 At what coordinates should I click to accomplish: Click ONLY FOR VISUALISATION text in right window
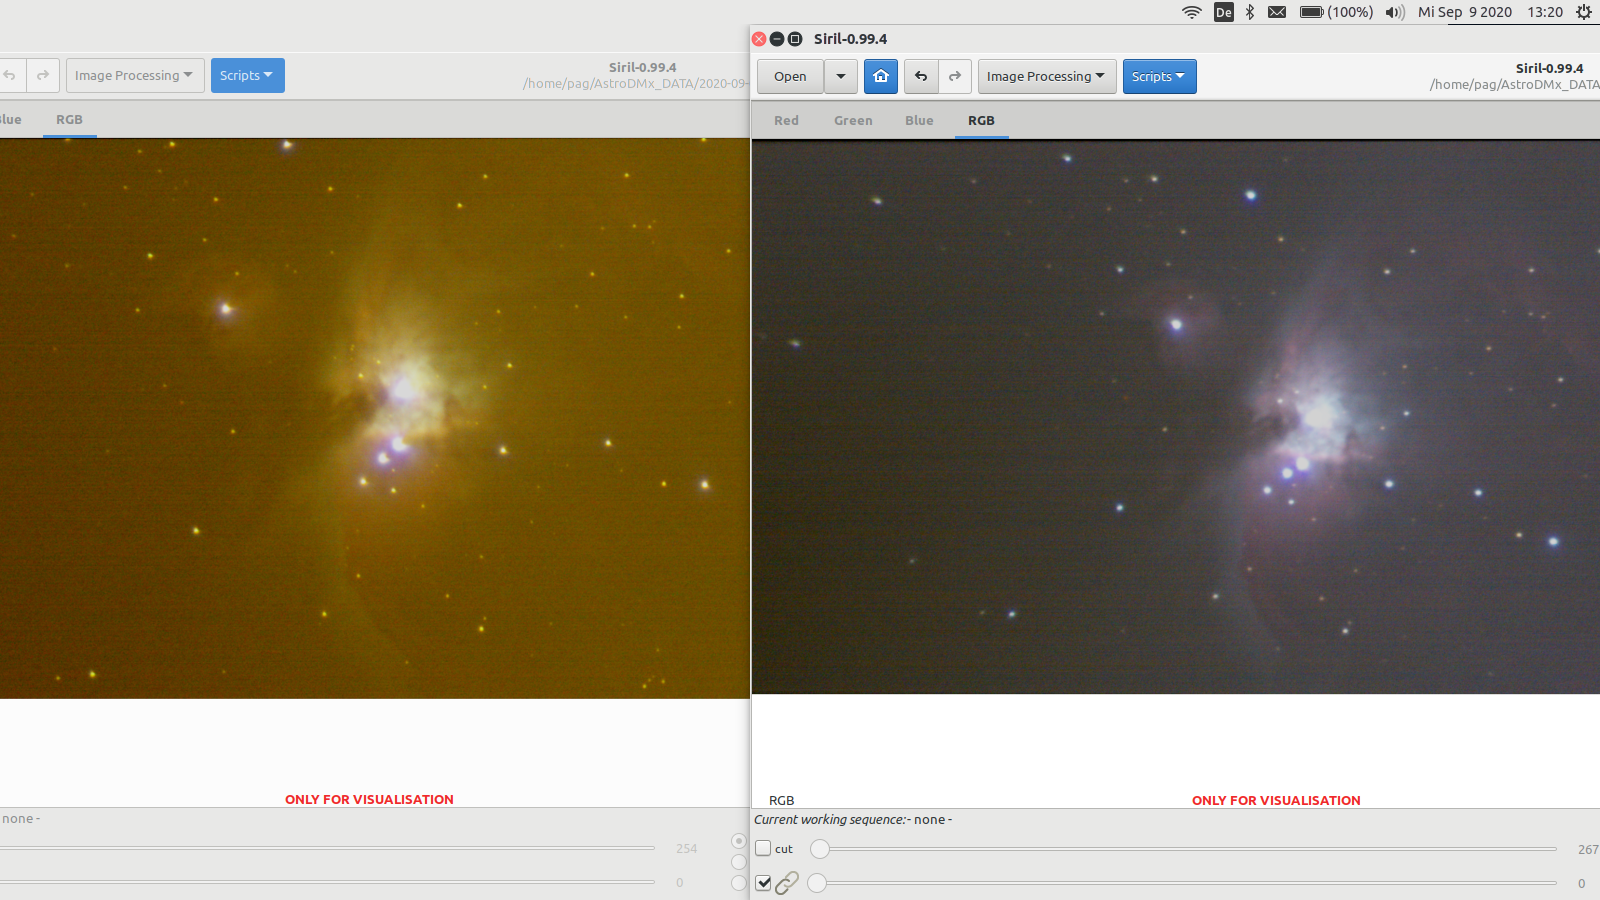[x=1276, y=800]
